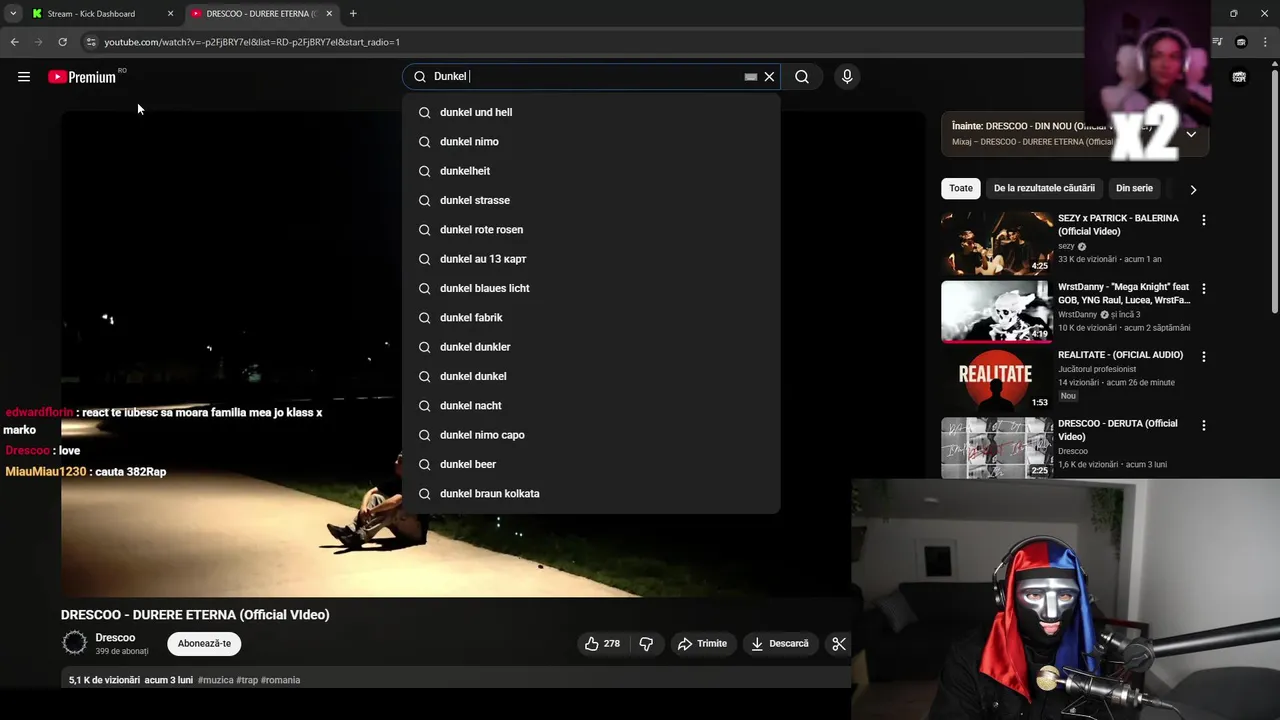1280x720 pixels.
Task: Open the browser profile avatar icon
Action: (1241, 42)
